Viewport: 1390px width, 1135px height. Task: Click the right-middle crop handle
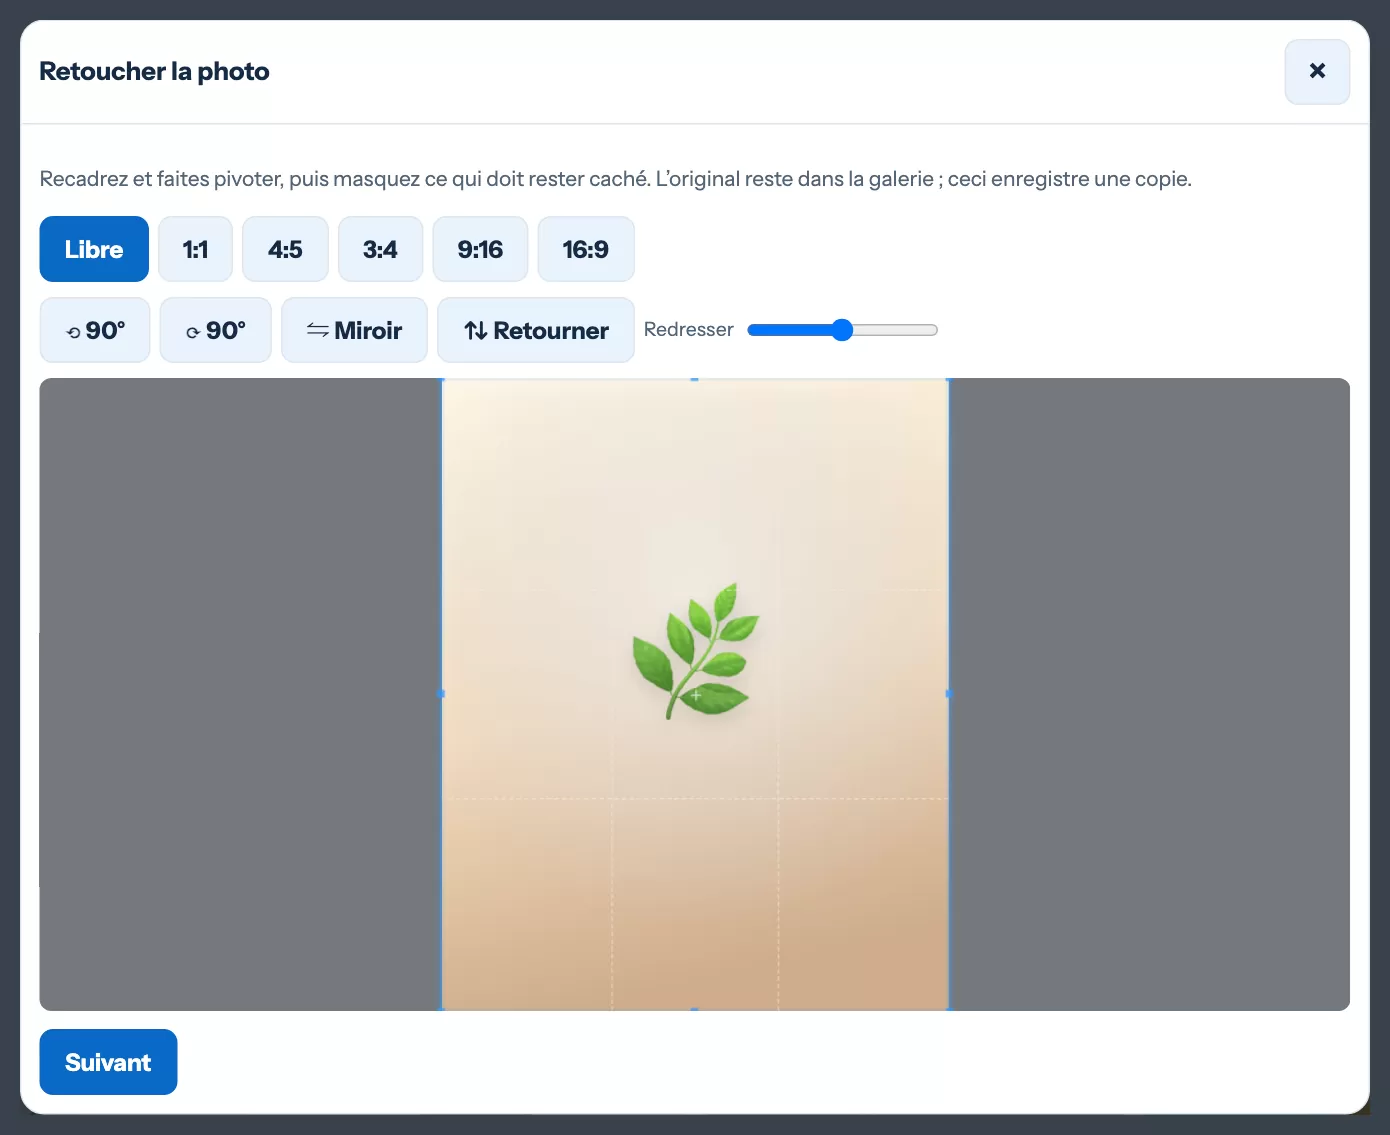tap(949, 694)
